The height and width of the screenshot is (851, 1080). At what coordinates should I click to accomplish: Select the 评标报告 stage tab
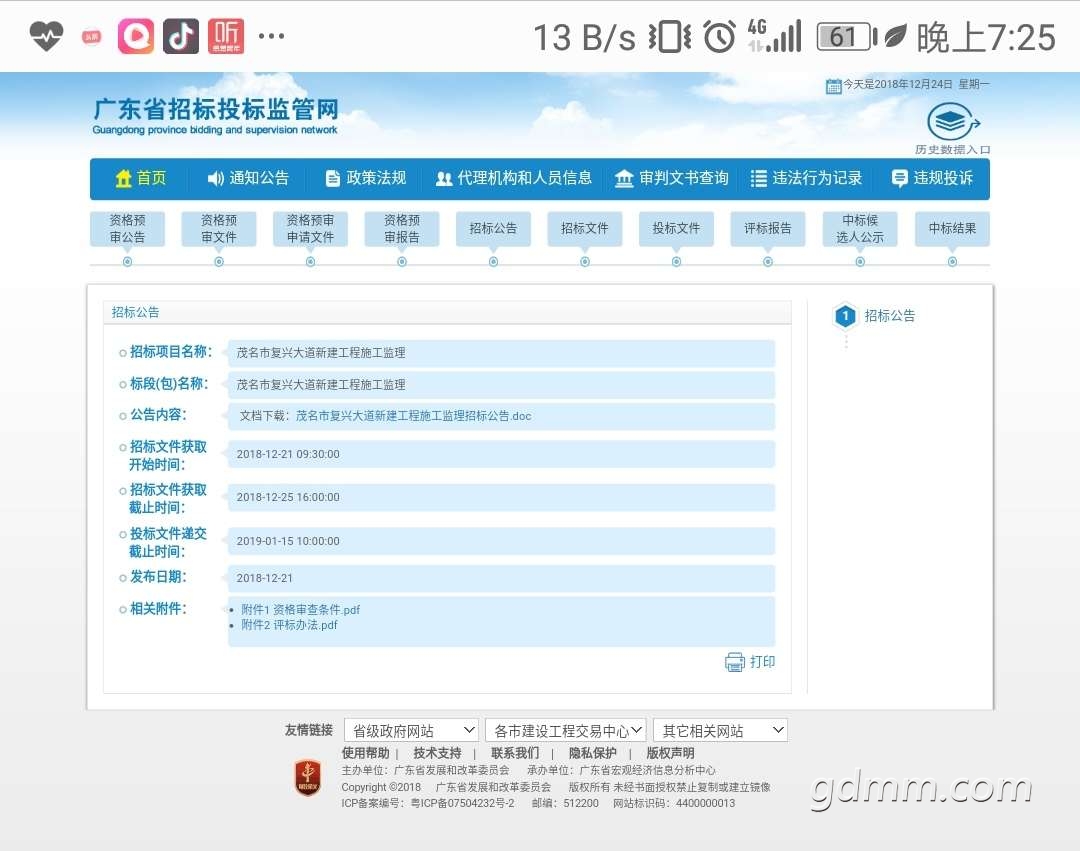[768, 228]
